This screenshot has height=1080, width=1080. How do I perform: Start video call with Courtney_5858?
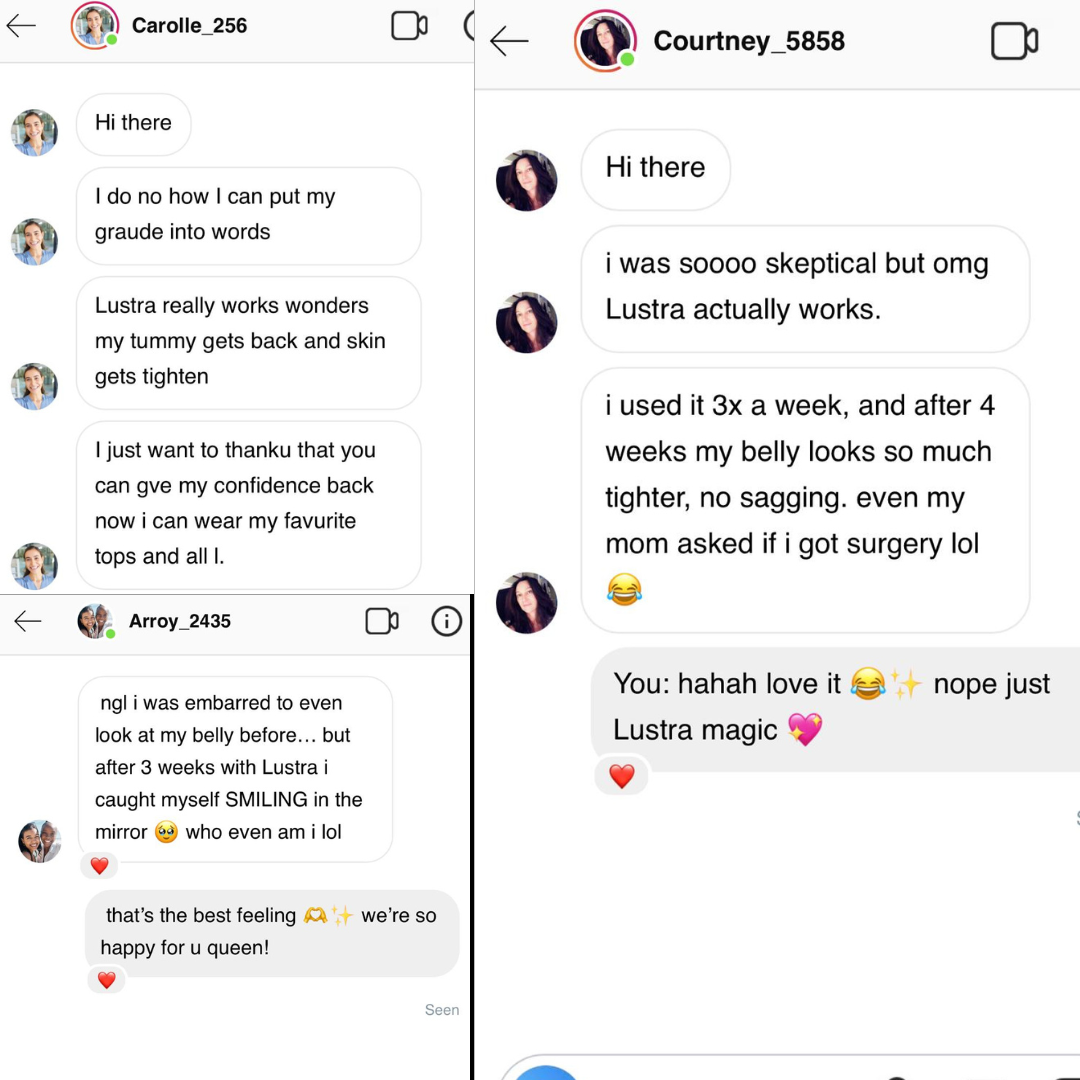[1014, 41]
